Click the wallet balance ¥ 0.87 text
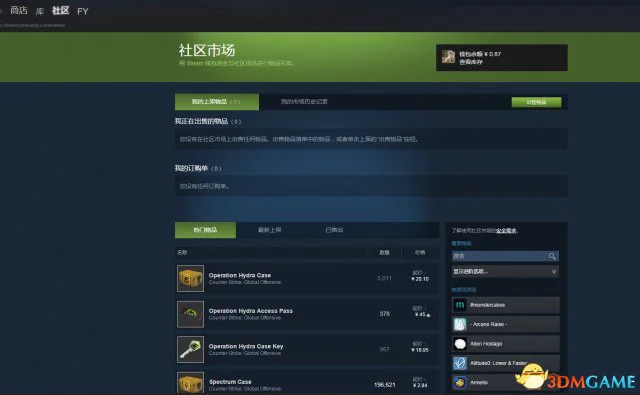The width and height of the screenshot is (640, 395). tap(480, 54)
